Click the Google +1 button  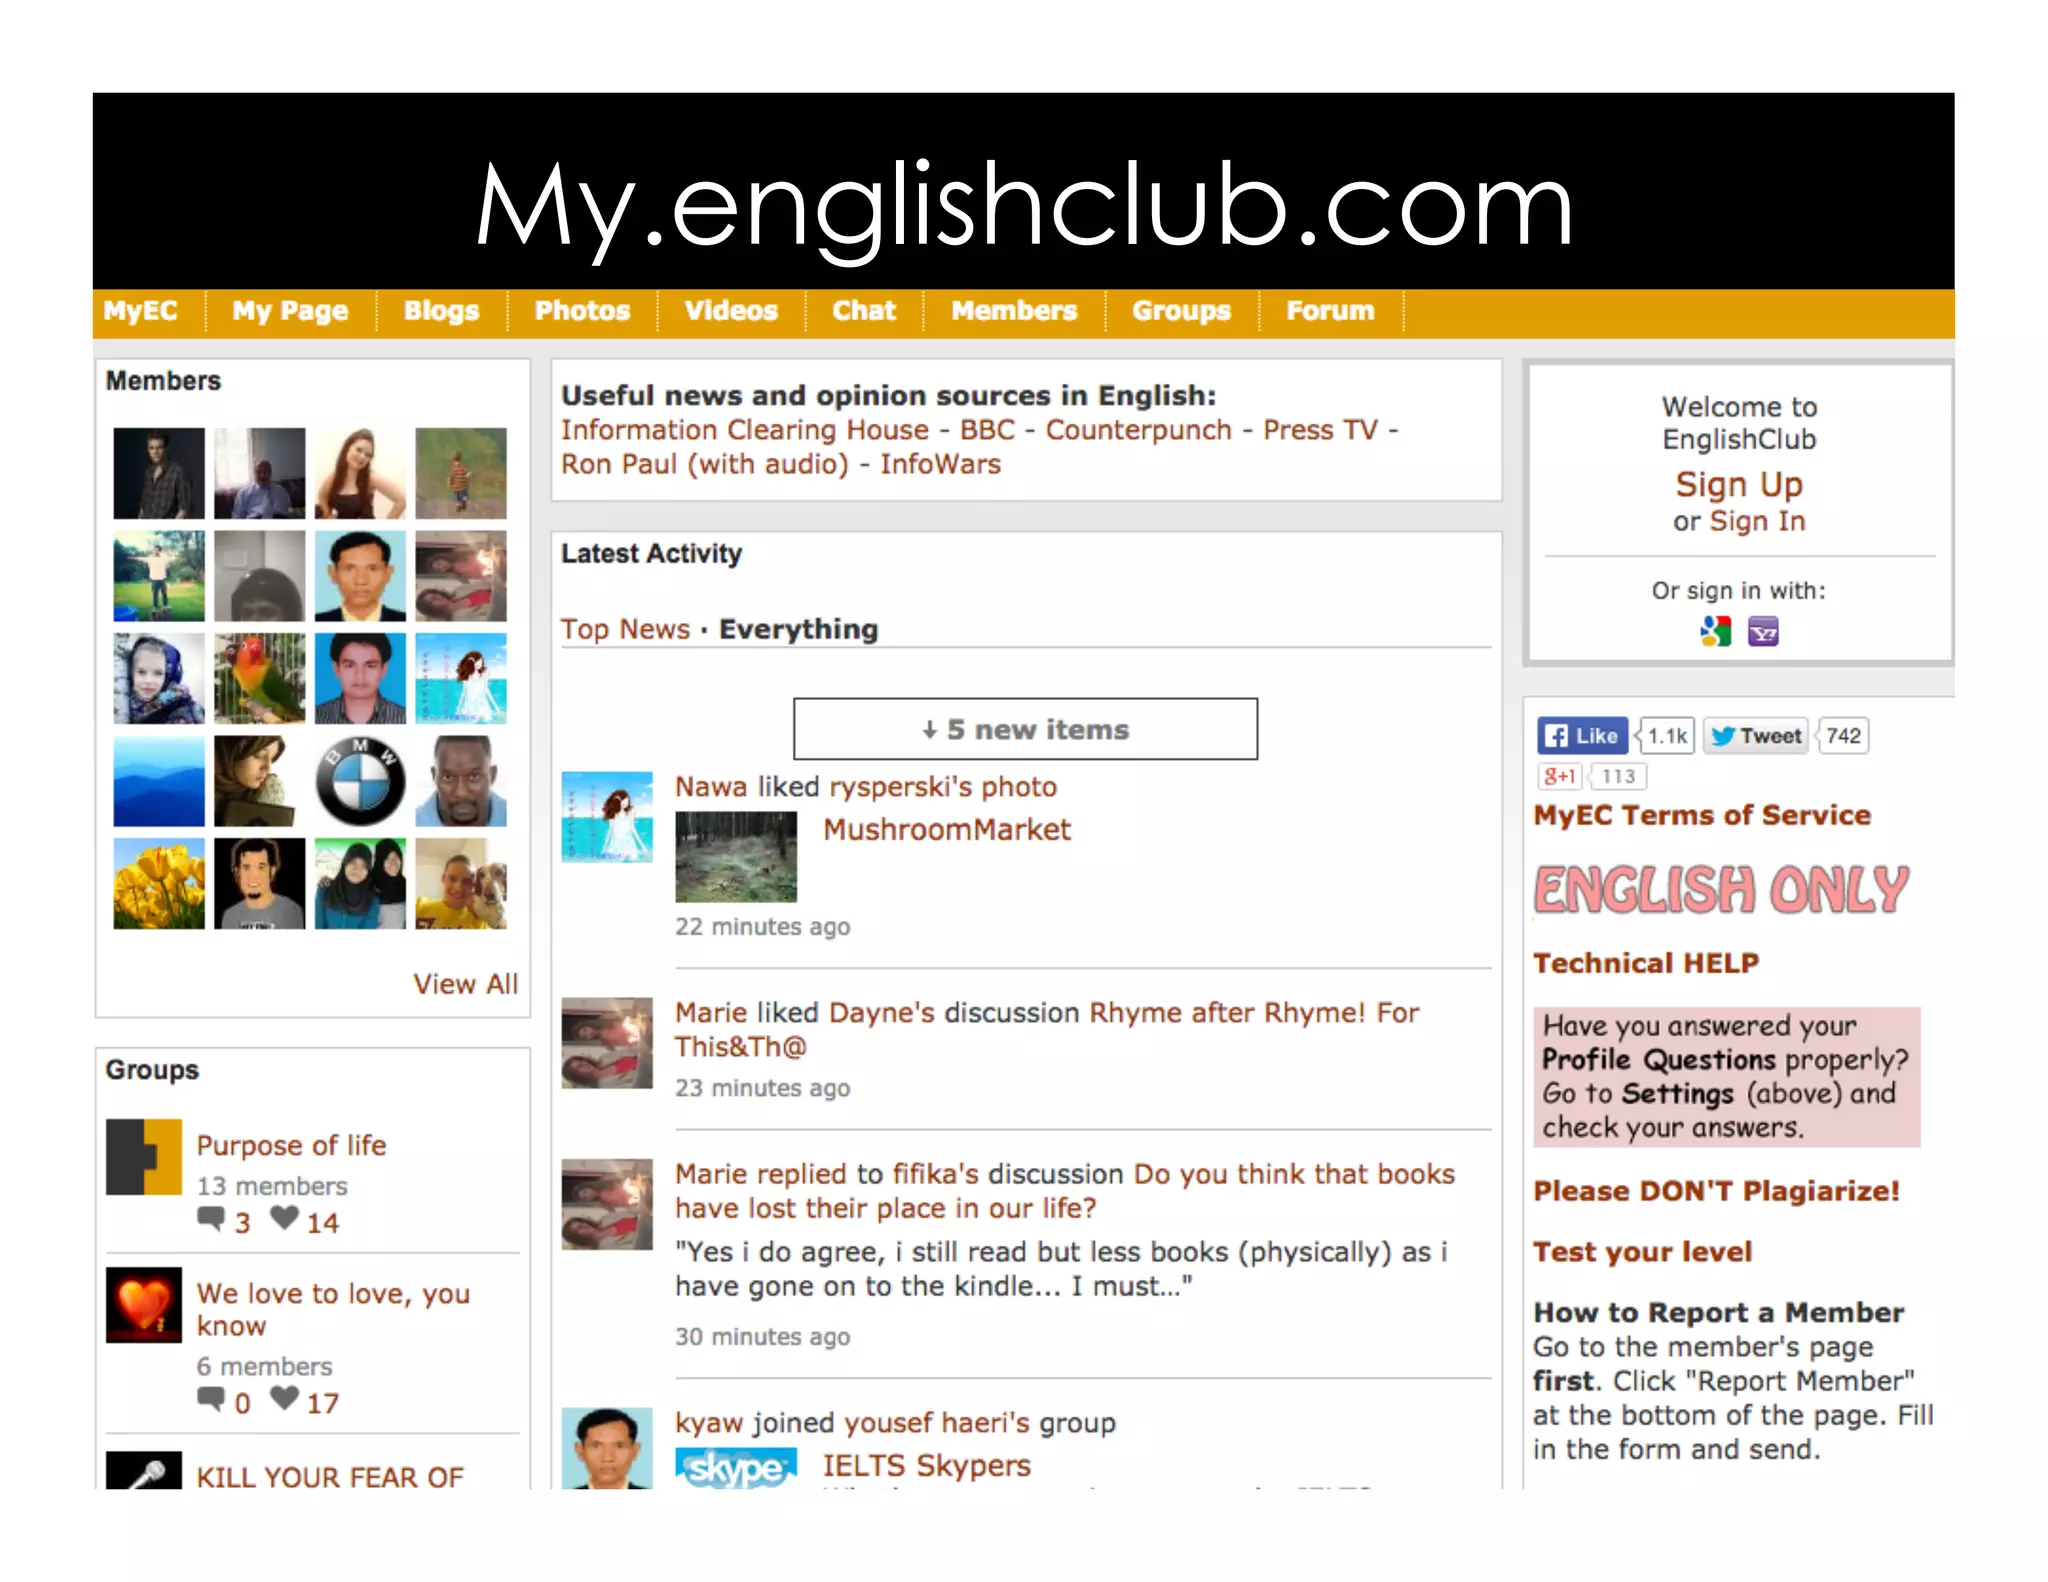coord(1560,776)
